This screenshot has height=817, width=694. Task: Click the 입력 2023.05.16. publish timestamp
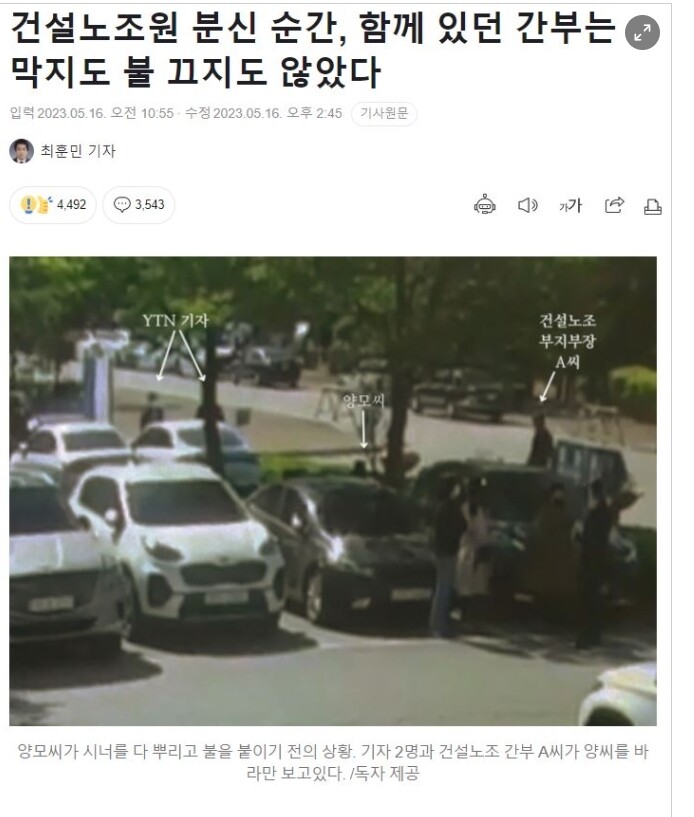(92, 114)
